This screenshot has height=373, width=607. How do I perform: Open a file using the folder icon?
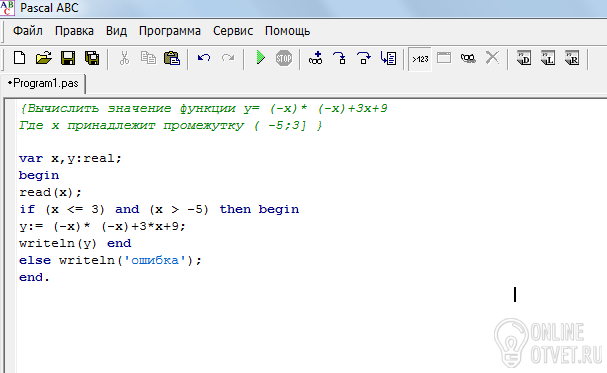point(43,58)
